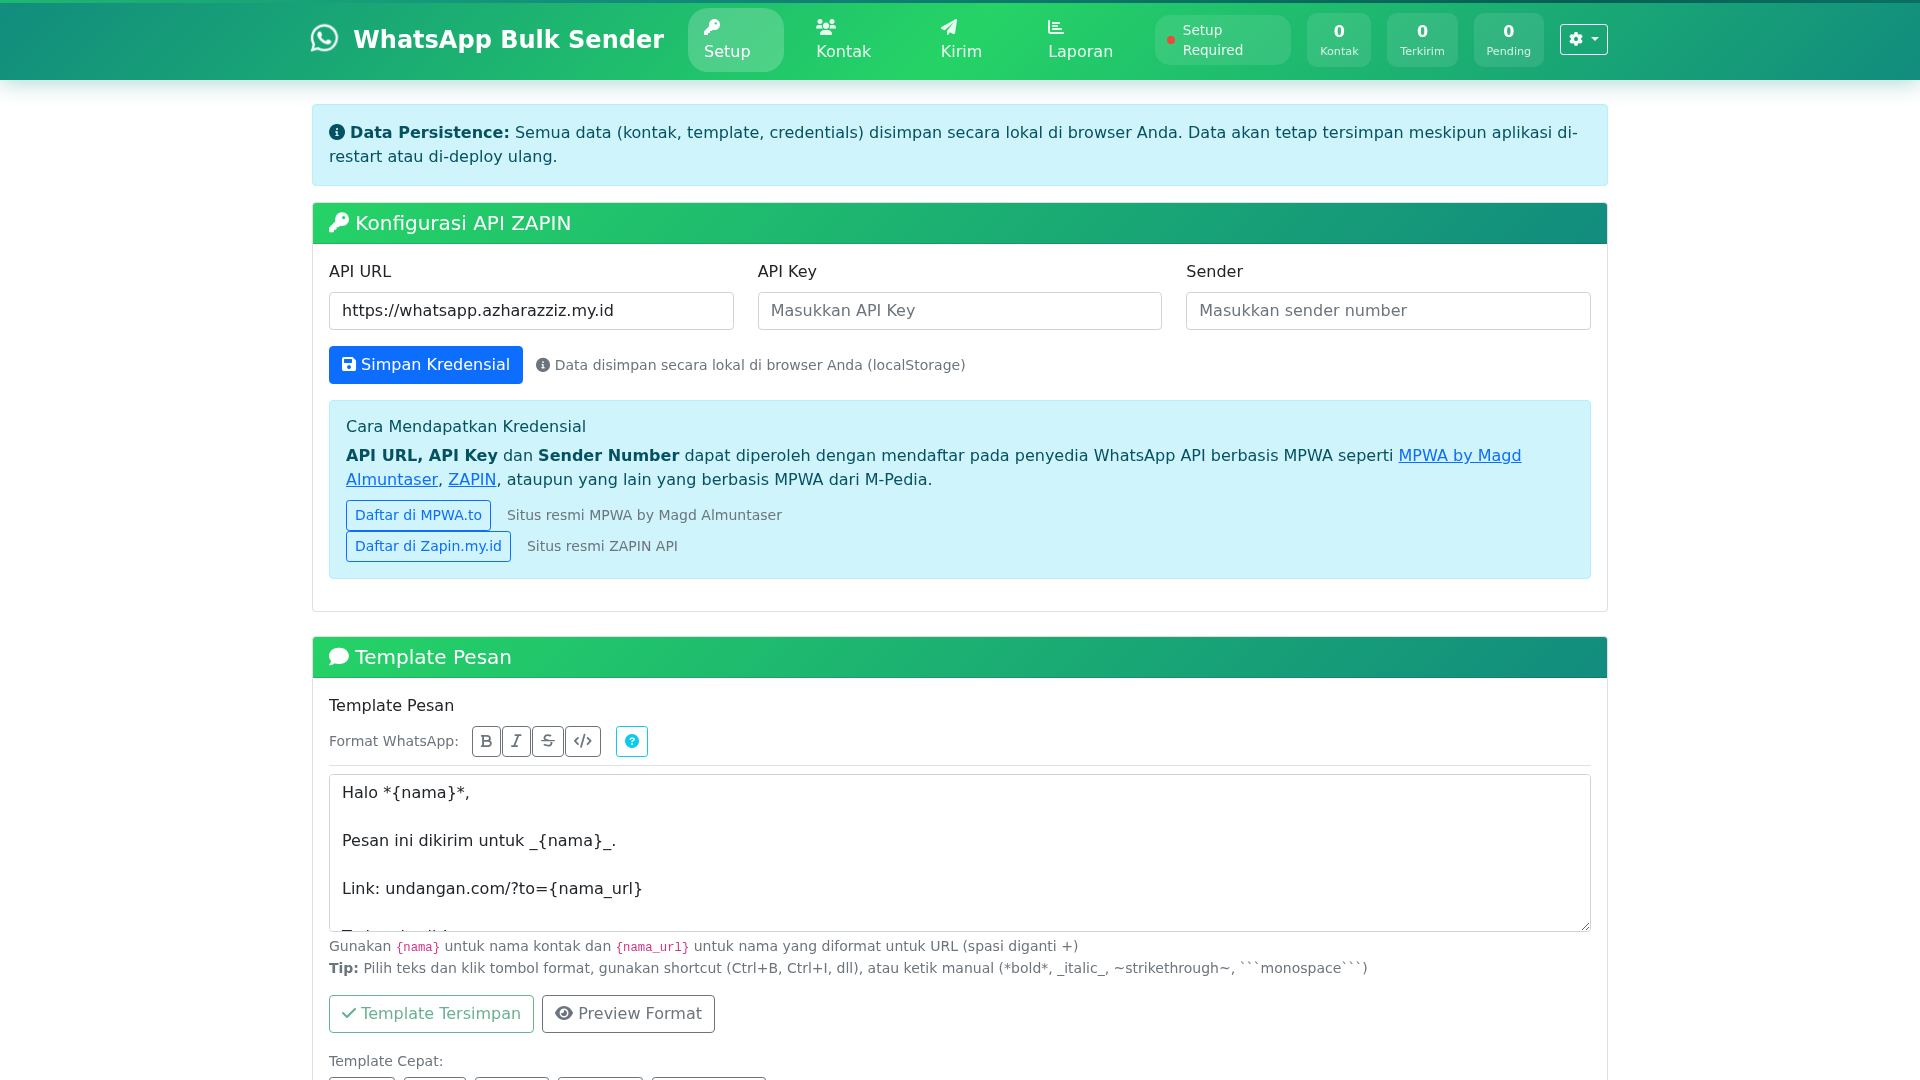Click the 'Format WhatsApp:' label
The image size is (1920, 1080).
click(394, 742)
